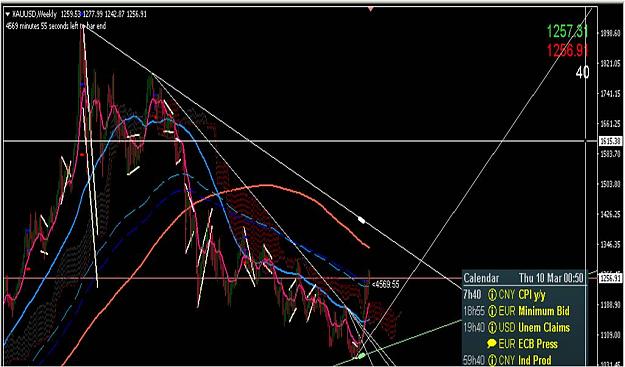The width and height of the screenshot is (625, 367).
Task: Click the Minimum Bid event name
Action: 544,311
